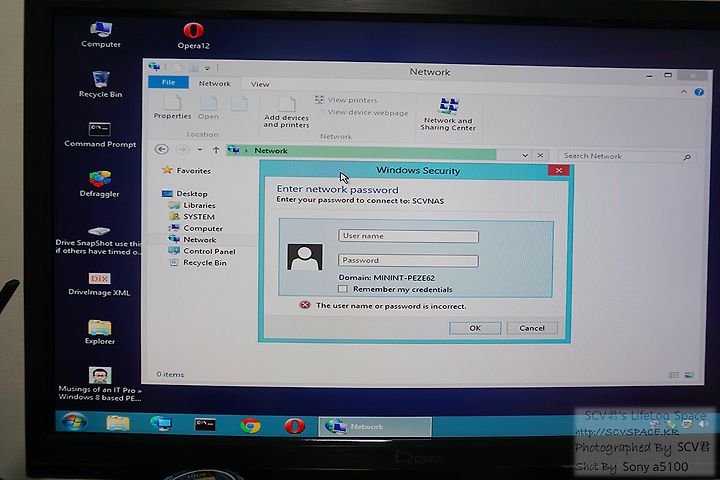Go forward with the Forward arrow
This screenshot has height=480, width=720.
182,150
